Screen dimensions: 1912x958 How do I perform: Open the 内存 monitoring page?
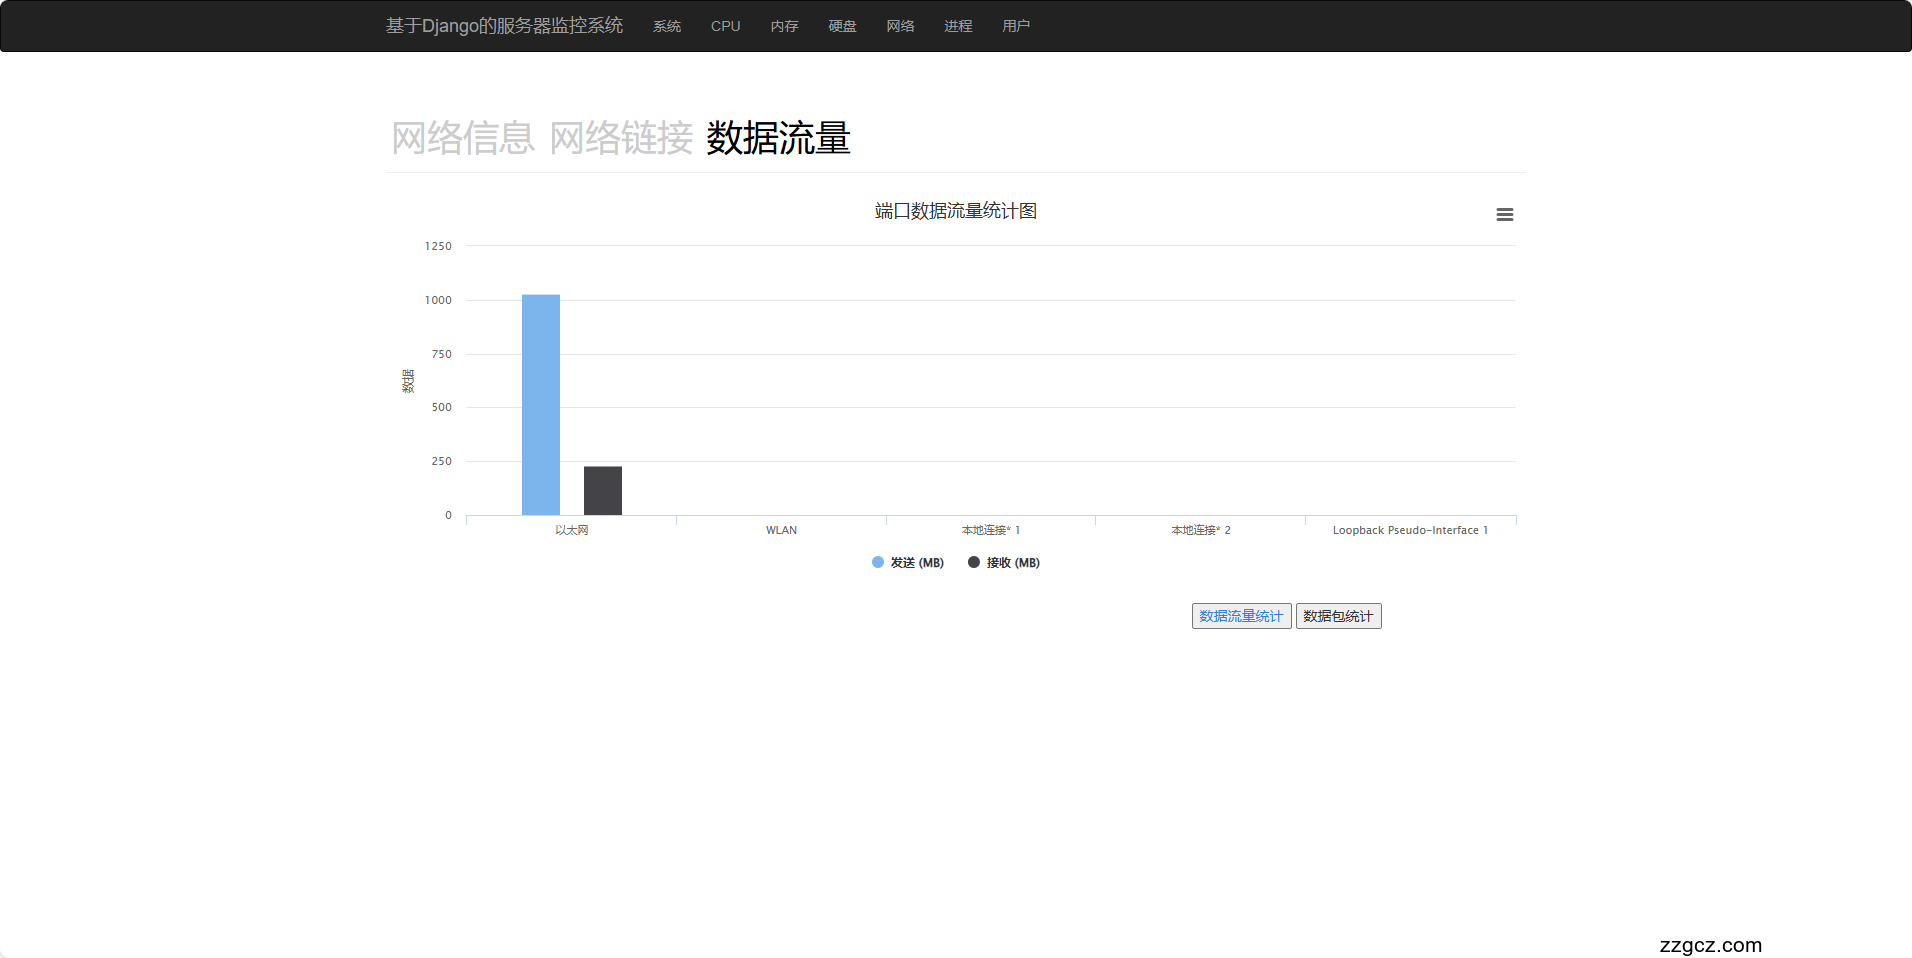783,26
